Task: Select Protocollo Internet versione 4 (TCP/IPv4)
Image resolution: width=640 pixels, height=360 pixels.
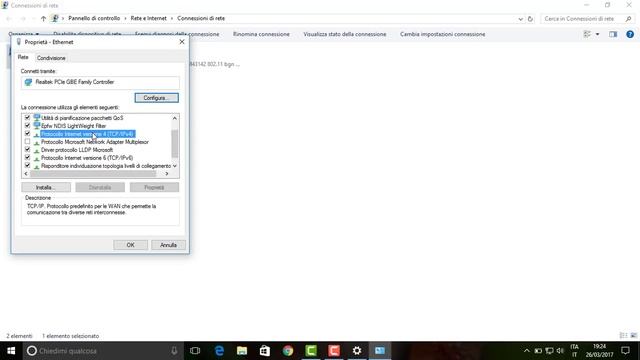Action: pyautogui.click(x=88, y=134)
